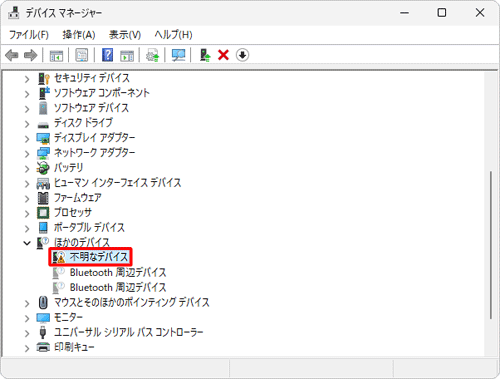Select ポータブル デバイス label
The image size is (500, 379).
pyautogui.click(x=89, y=228)
